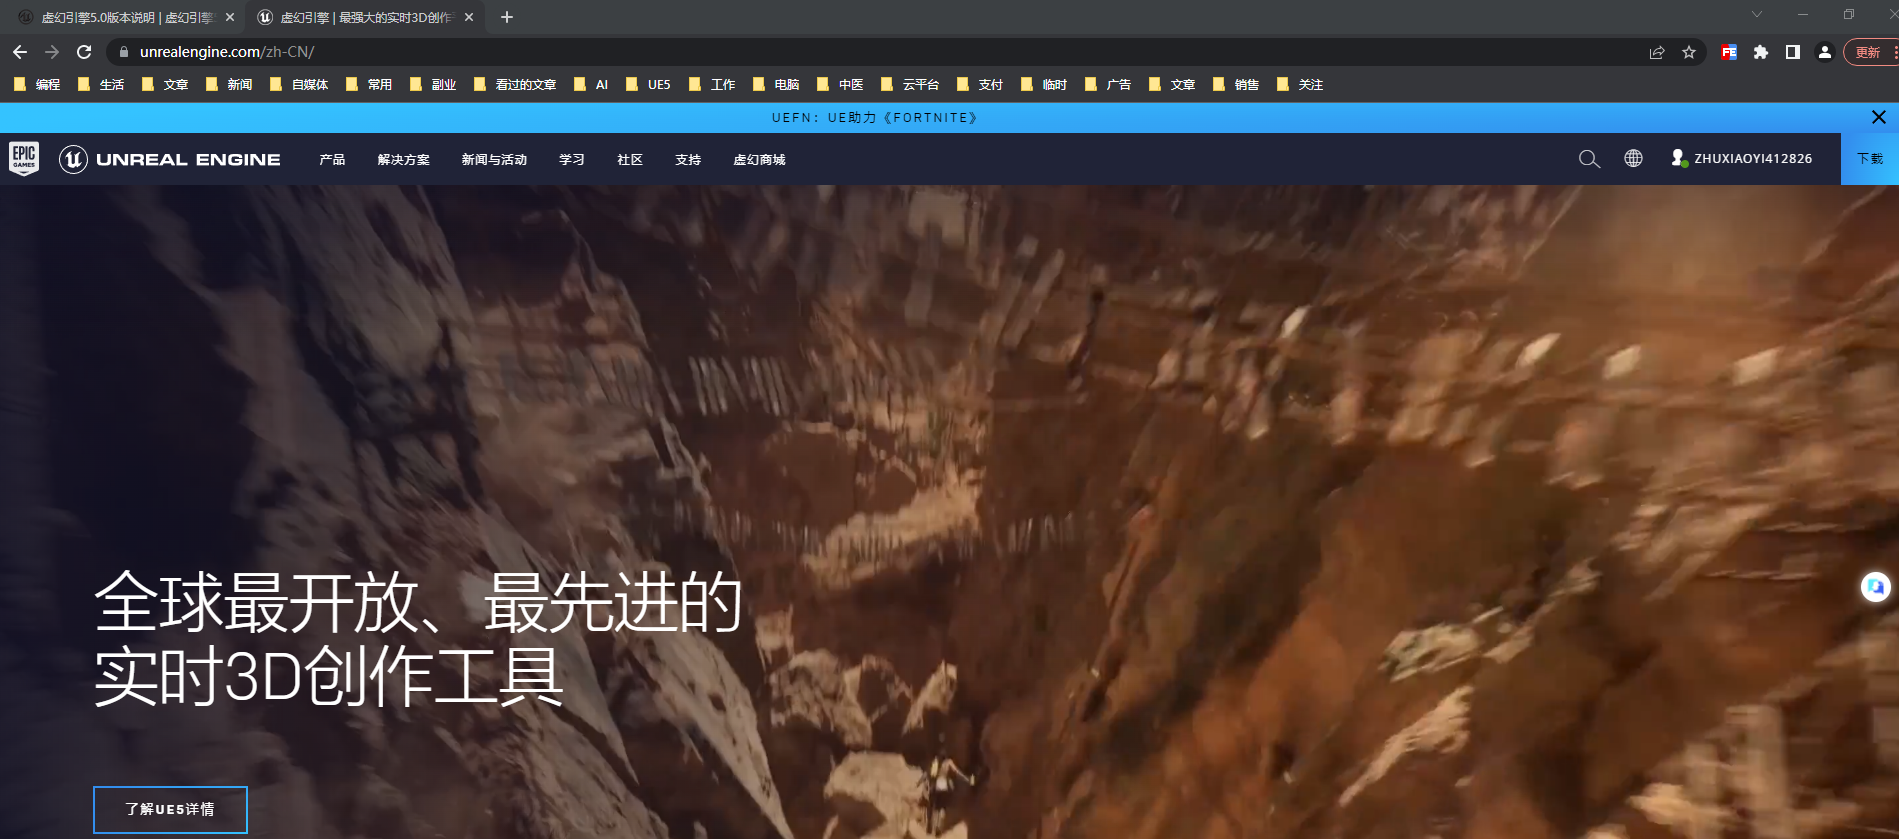Open the 电脑 bookmark folder
This screenshot has height=839, width=1899.
tap(777, 84)
